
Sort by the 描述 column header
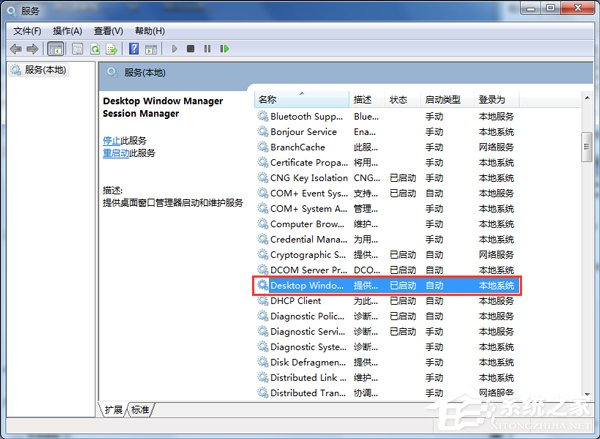367,100
